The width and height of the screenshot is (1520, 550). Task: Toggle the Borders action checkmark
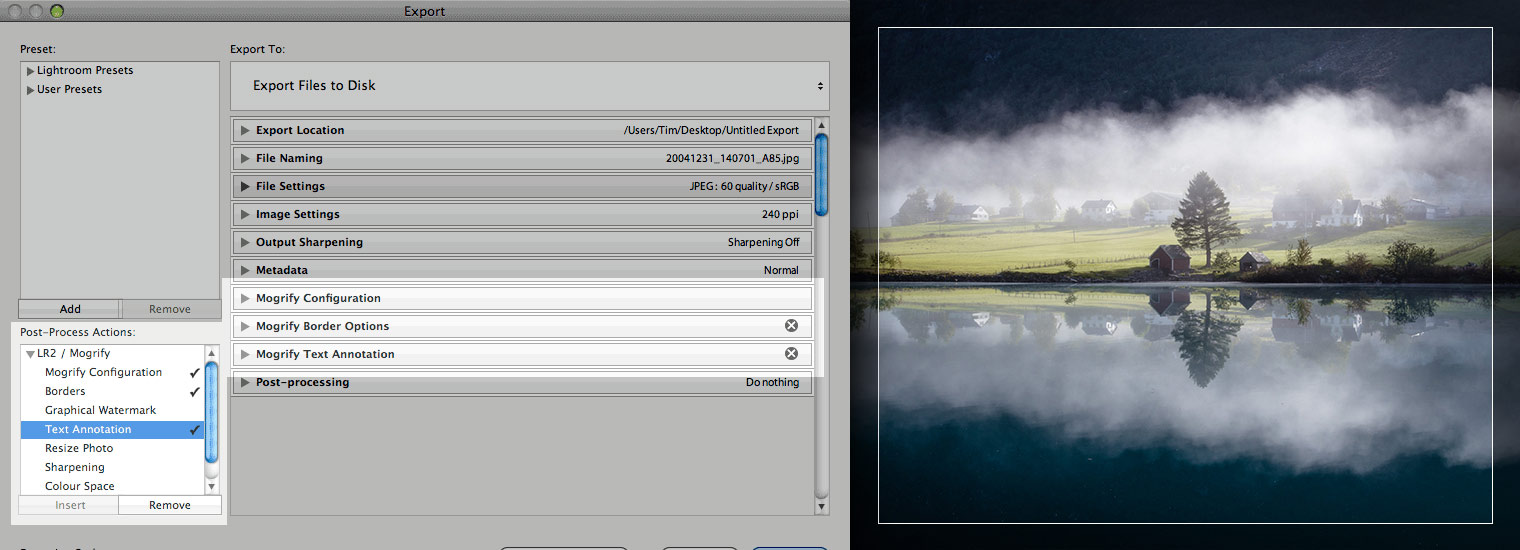coord(195,392)
